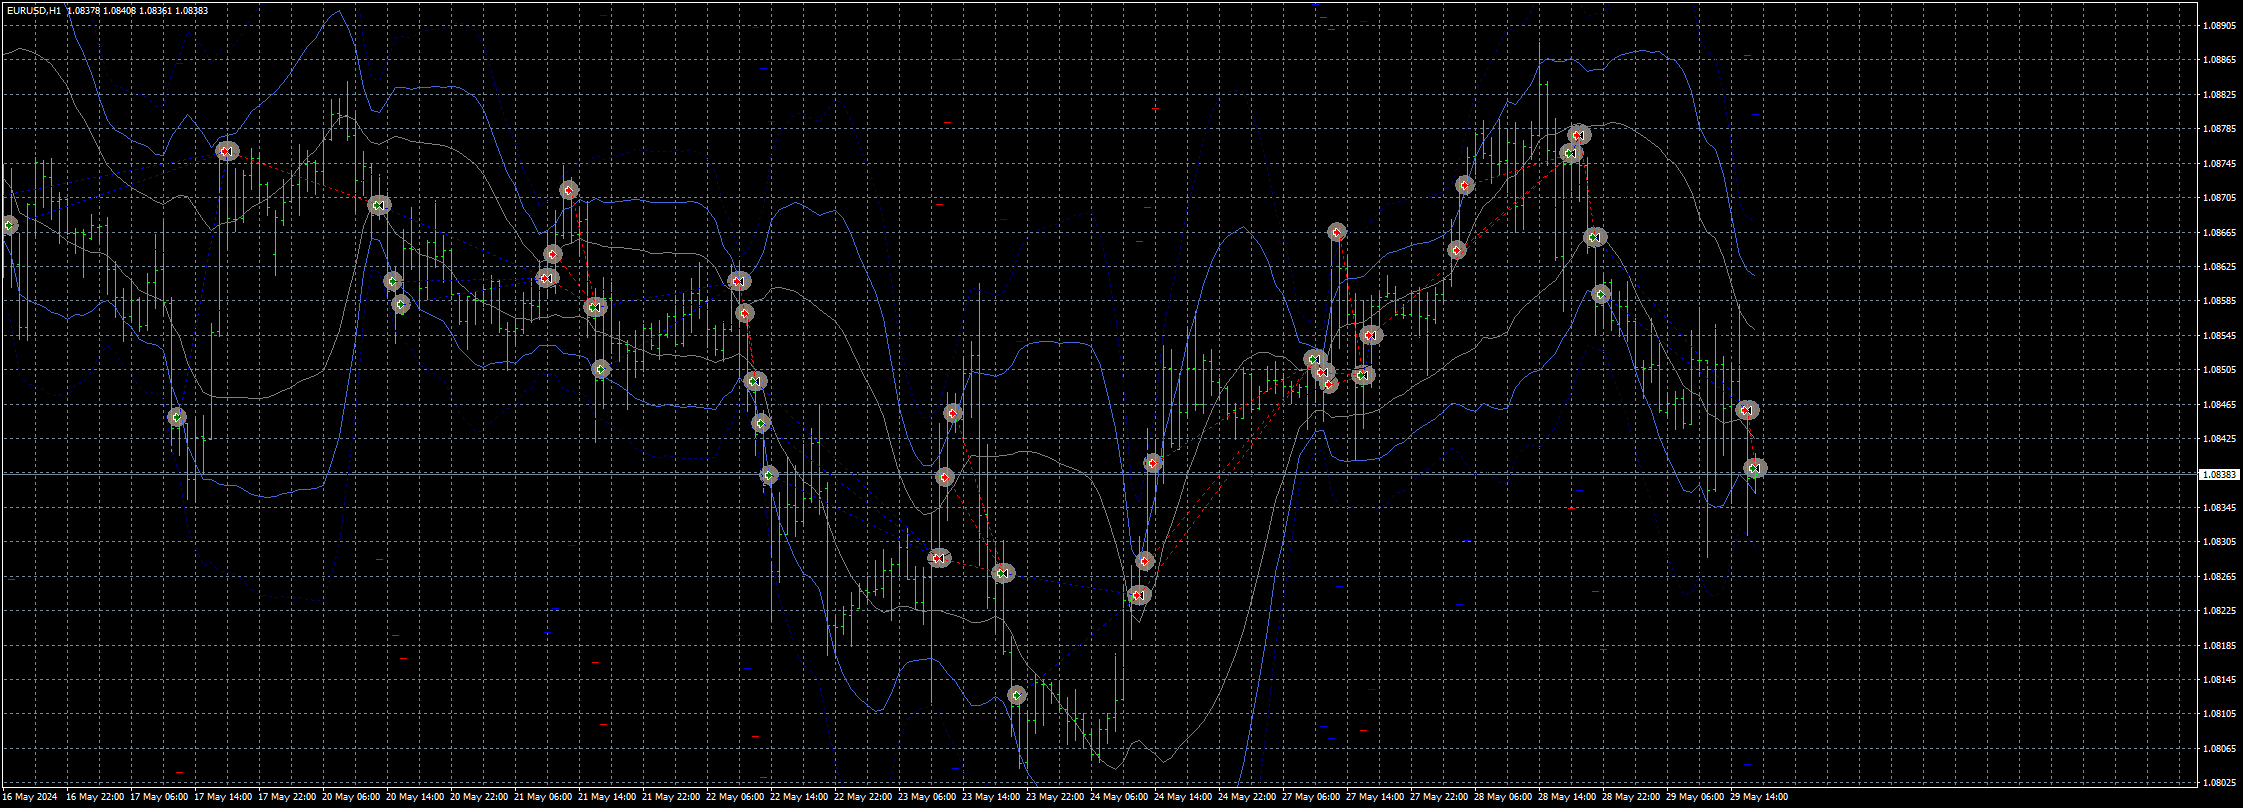The width and height of the screenshot is (2243, 808).
Task: Click the '17 May 06:00' time axis label
Action: tap(159, 798)
